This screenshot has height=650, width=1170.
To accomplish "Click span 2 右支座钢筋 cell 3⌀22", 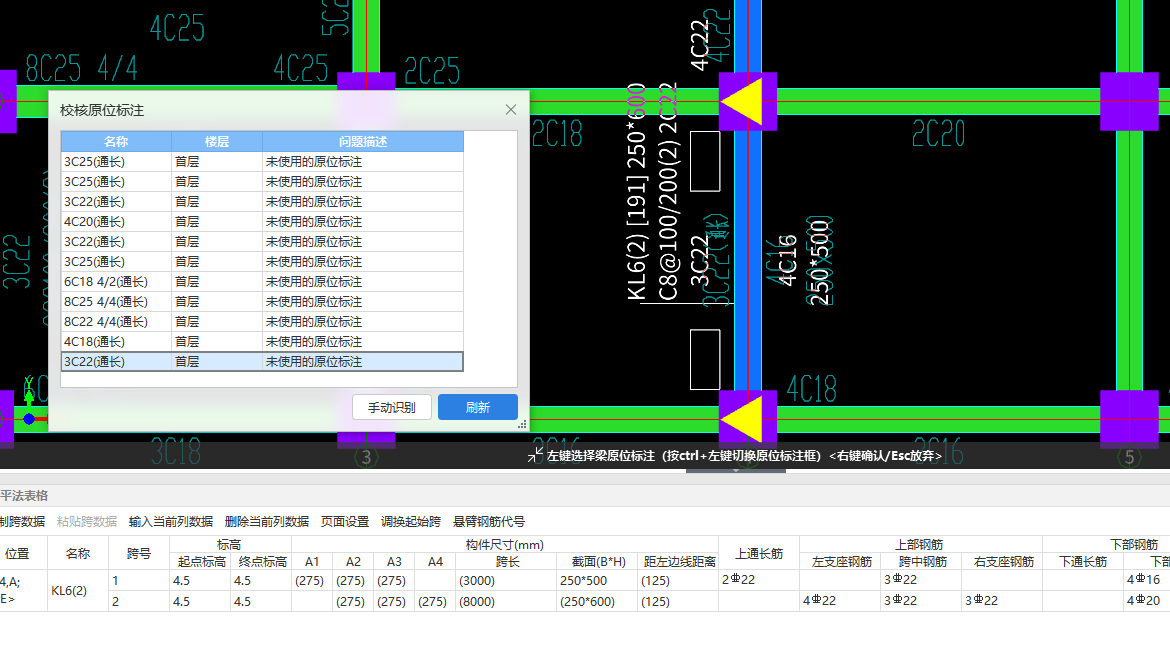I will tap(1002, 601).
